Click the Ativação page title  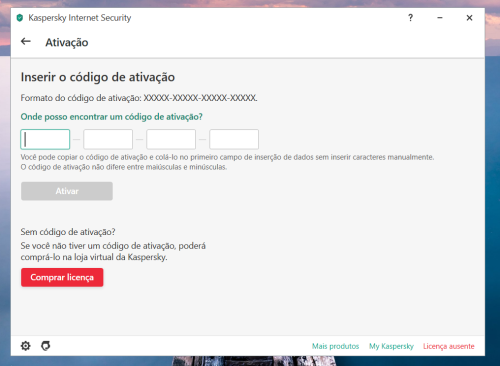(x=67, y=43)
